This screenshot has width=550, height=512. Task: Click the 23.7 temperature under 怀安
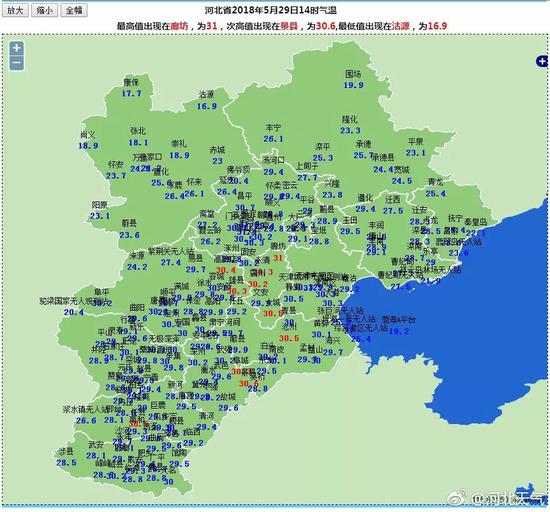tap(116, 176)
